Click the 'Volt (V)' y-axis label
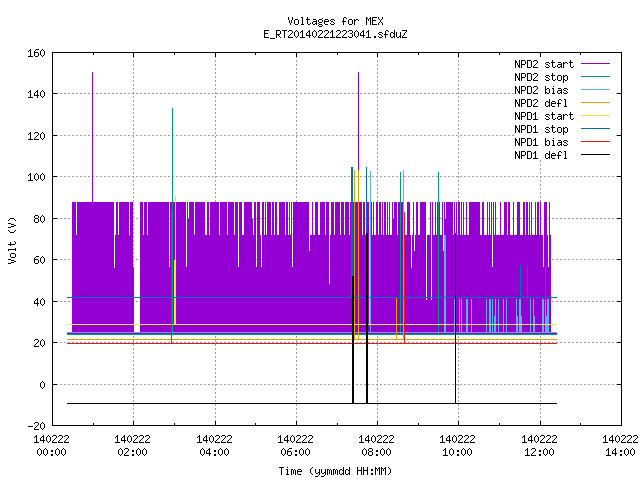The width and height of the screenshot is (640, 480). pyautogui.click(x=12, y=240)
